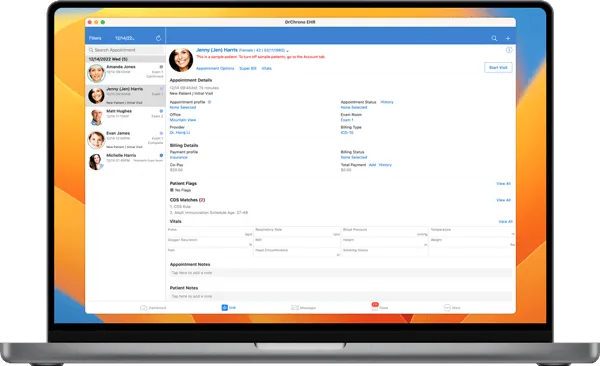Image resolution: width=600 pixels, height=366 pixels.
Task: Change the Appointment profile None Selected value
Action: pos(183,108)
